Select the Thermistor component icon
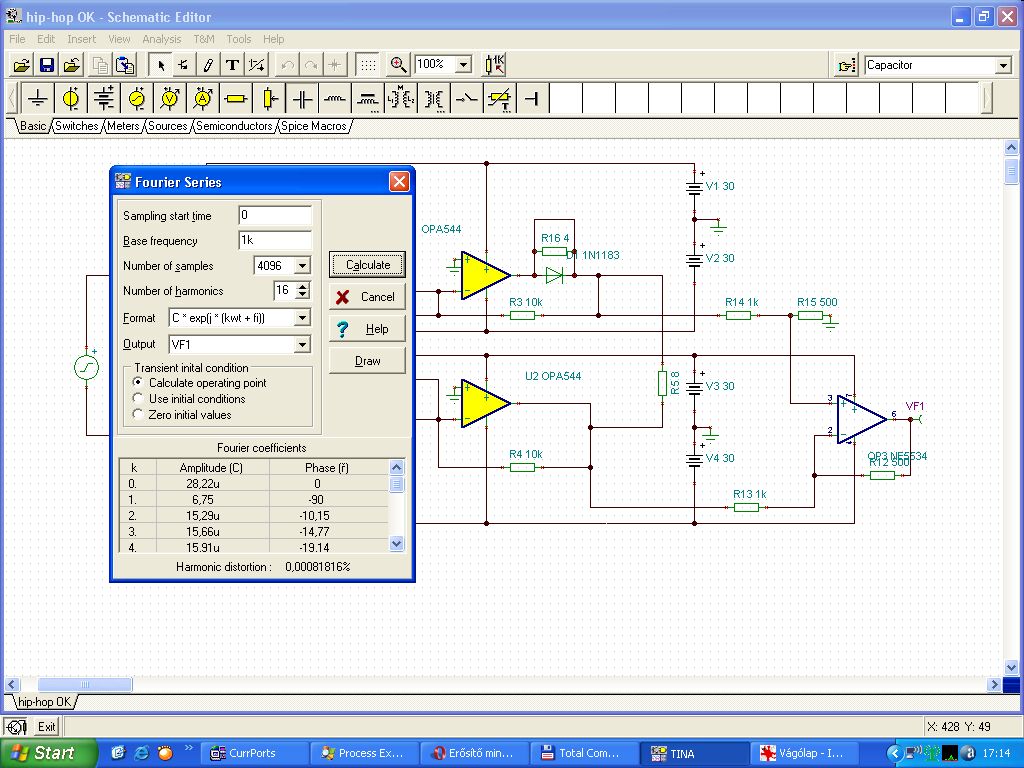Image resolution: width=1024 pixels, height=768 pixels. point(500,99)
